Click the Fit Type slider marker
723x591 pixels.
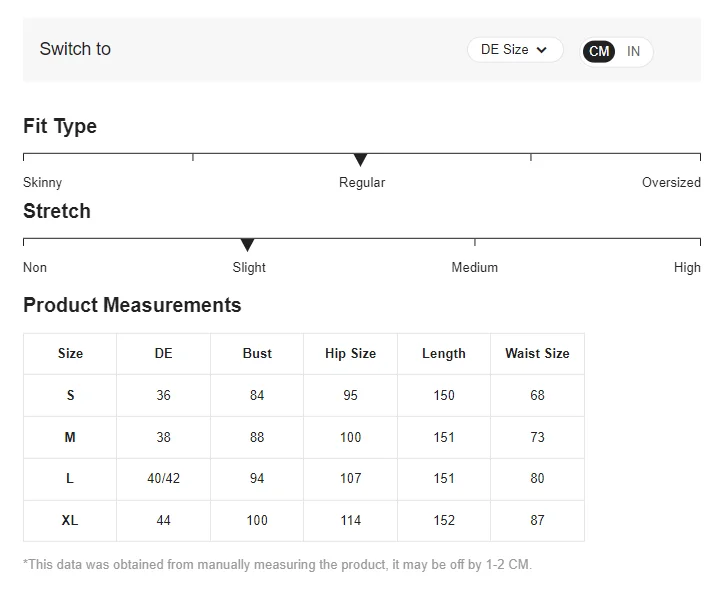click(x=360, y=160)
